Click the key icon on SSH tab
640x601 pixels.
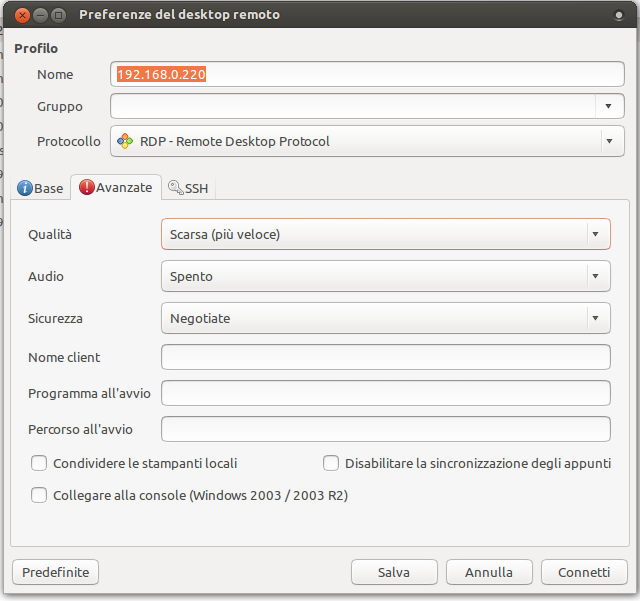pyautogui.click(x=176, y=188)
